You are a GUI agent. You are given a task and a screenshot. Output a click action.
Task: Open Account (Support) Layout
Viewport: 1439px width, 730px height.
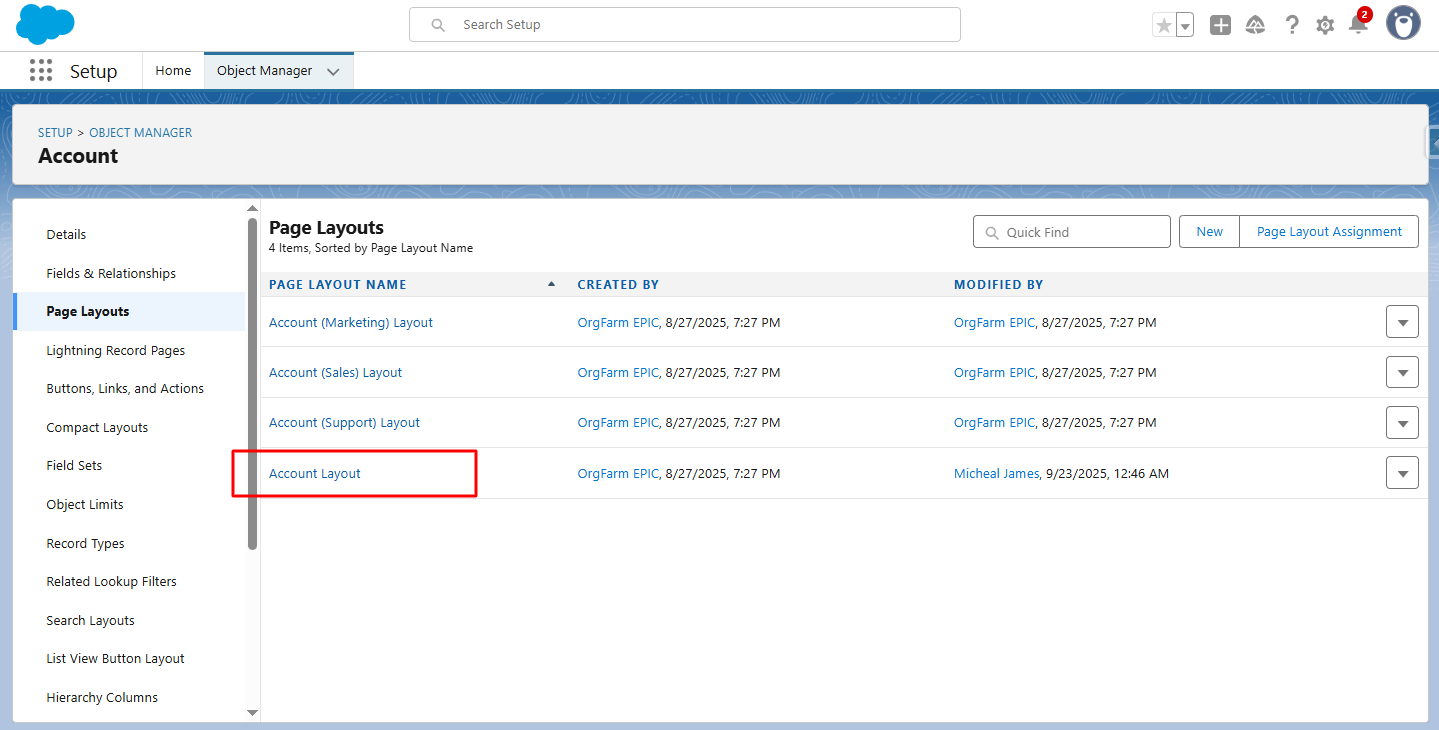(344, 423)
